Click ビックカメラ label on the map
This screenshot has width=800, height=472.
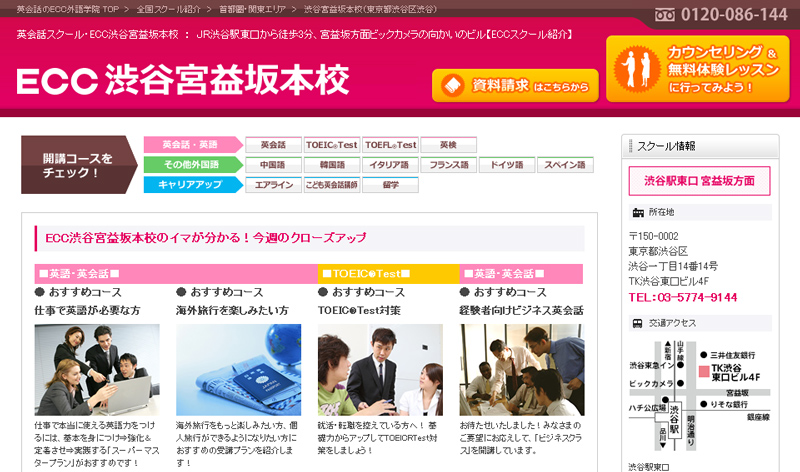(651, 383)
